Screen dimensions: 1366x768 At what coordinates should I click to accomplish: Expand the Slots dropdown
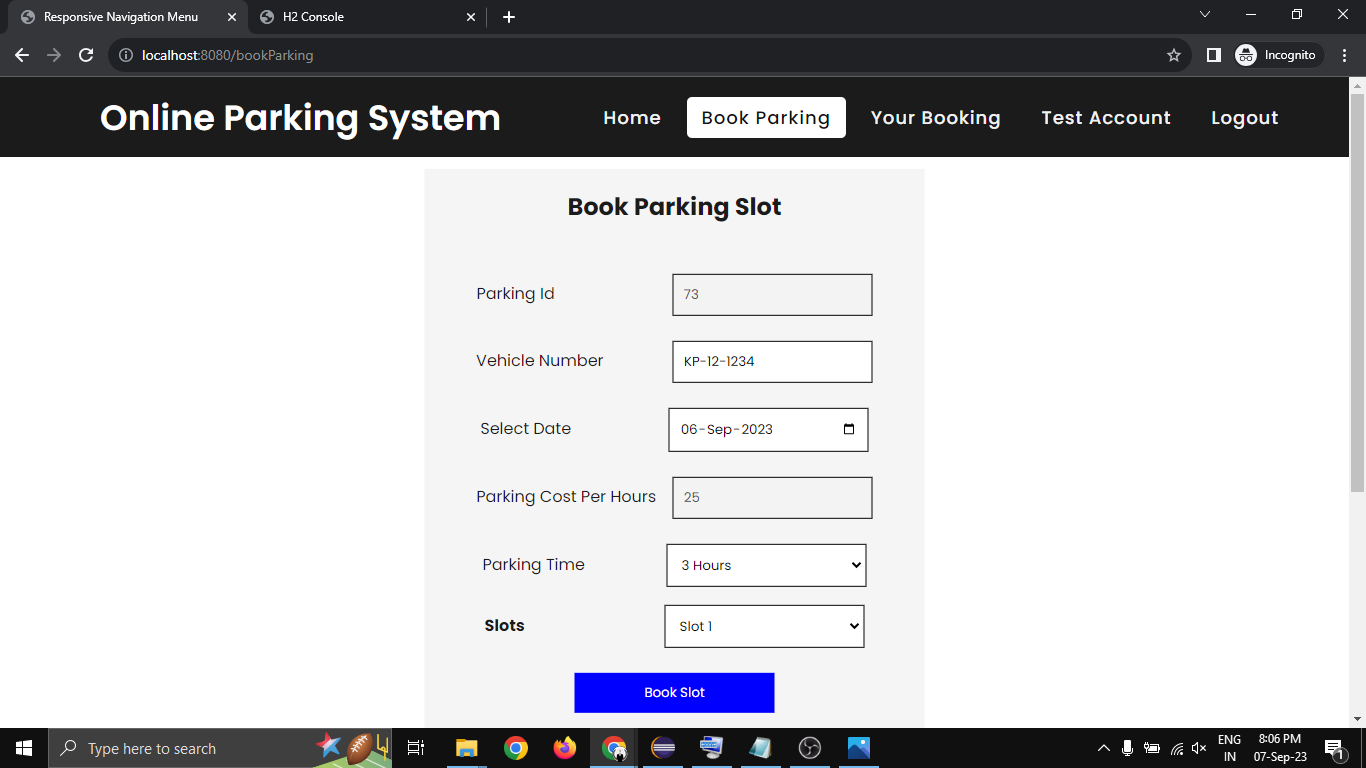pos(764,626)
